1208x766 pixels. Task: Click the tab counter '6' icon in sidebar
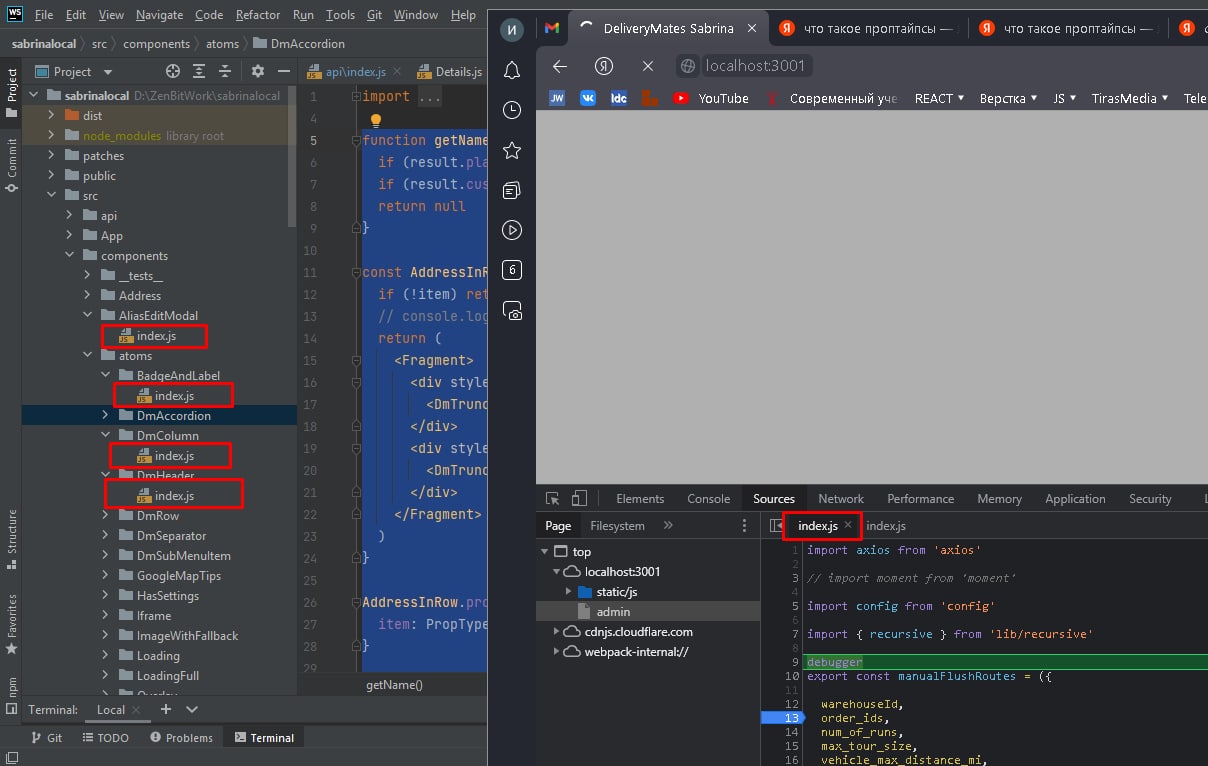[512, 270]
